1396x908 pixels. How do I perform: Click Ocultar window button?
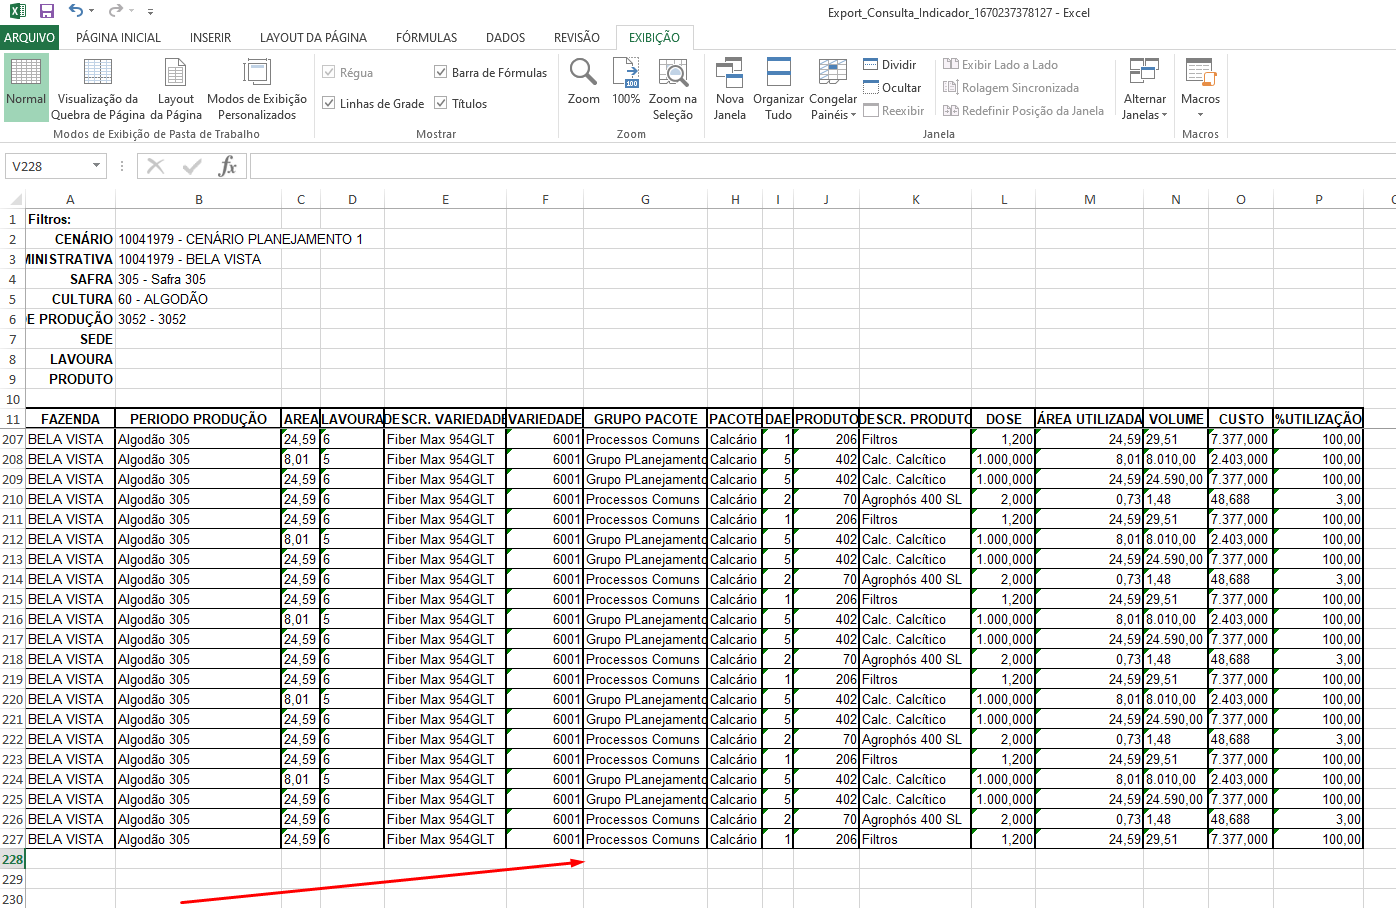pyautogui.click(x=892, y=88)
